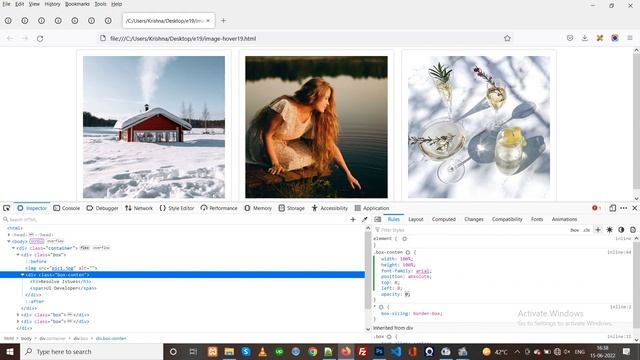Image resolution: width=640 pixels, height=360 pixels.
Task: Click the eyedropper color picker icon
Action: tap(364, 220)
